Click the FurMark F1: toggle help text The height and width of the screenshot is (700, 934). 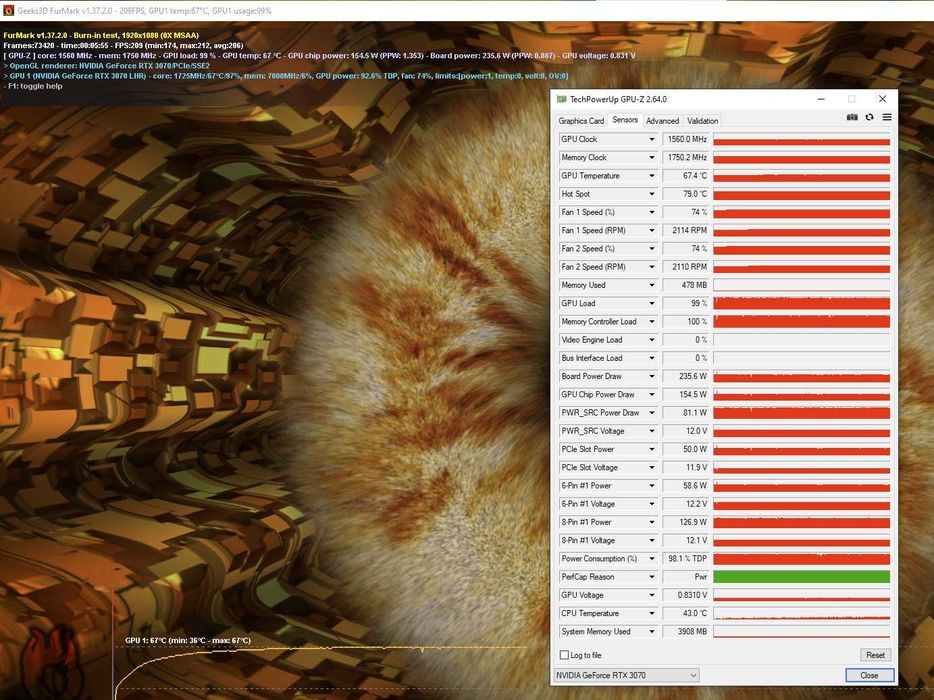(33, 86)
